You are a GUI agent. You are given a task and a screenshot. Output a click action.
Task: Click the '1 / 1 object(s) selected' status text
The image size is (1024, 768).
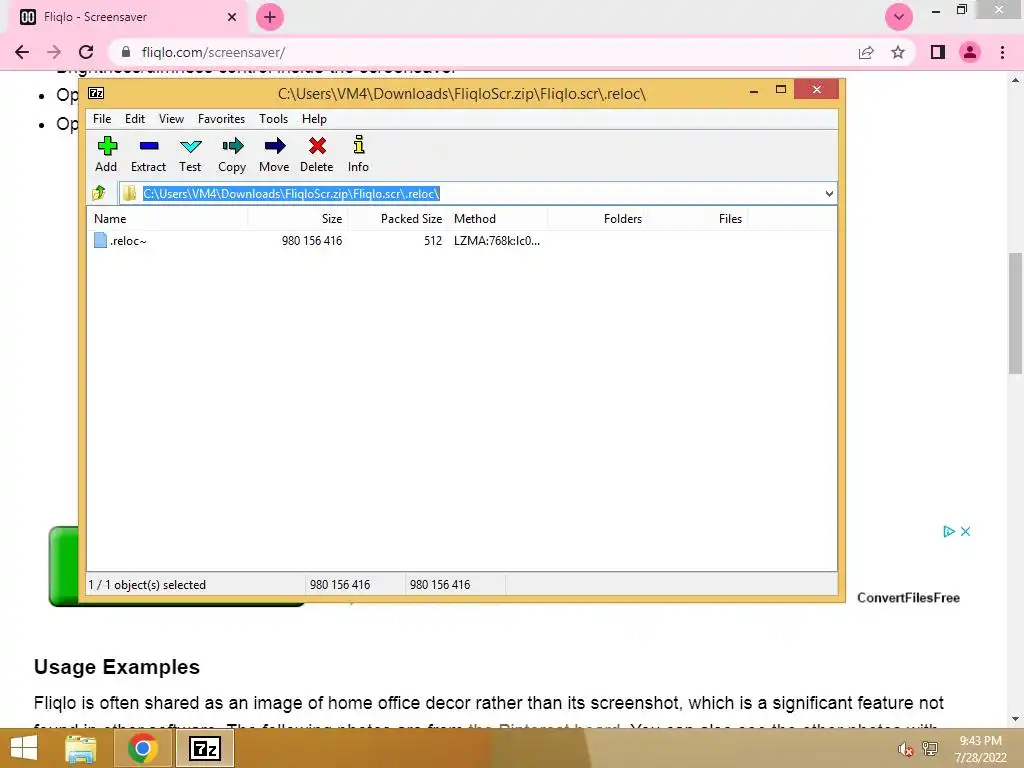point(147,584)
